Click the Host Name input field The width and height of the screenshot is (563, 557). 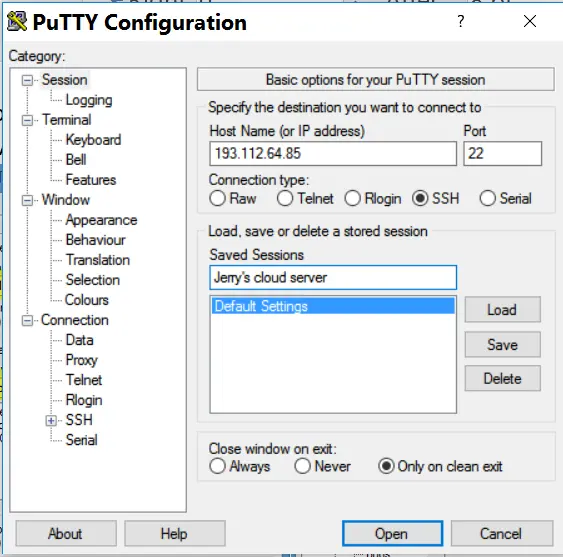pos(333,153)
